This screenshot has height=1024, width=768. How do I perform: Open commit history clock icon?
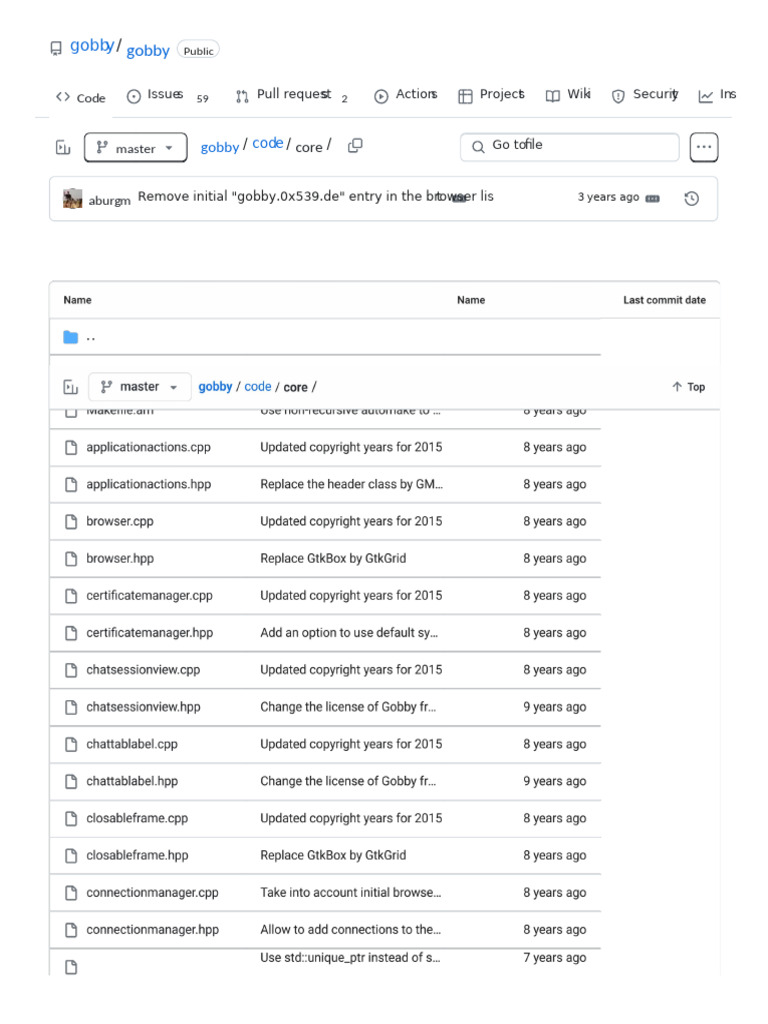click(x=692, y=198)
